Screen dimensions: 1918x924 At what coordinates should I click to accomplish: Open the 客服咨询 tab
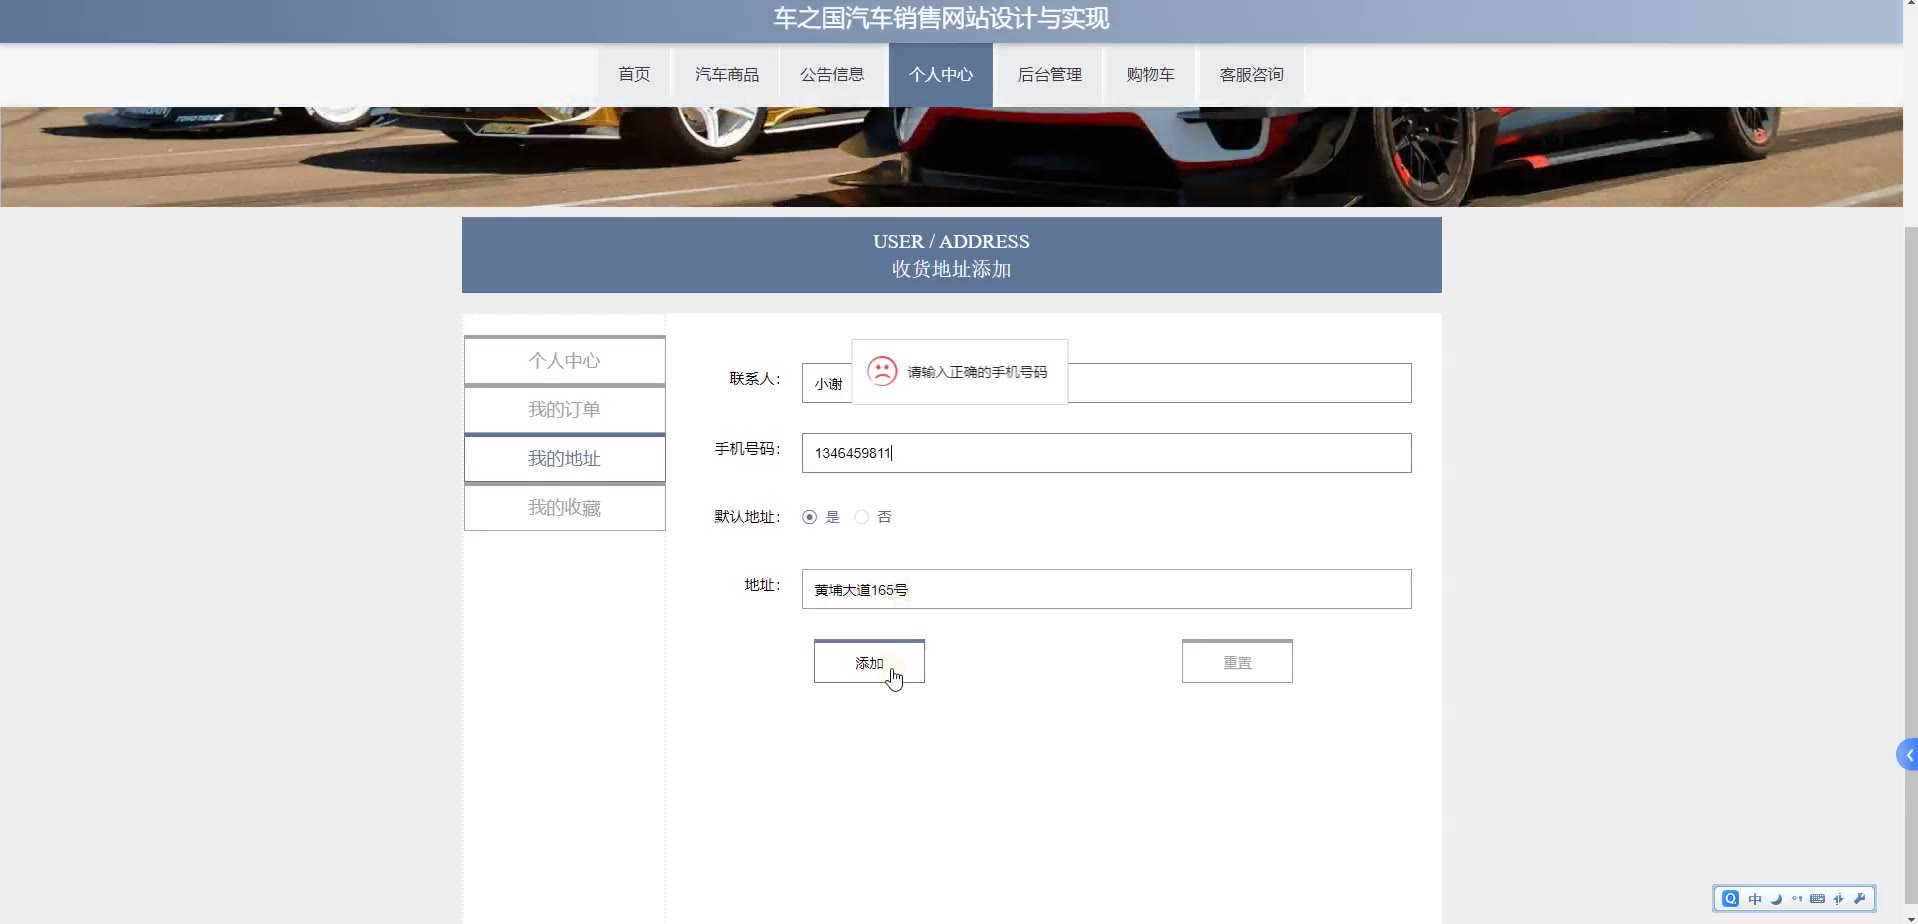pos(1251,75)
